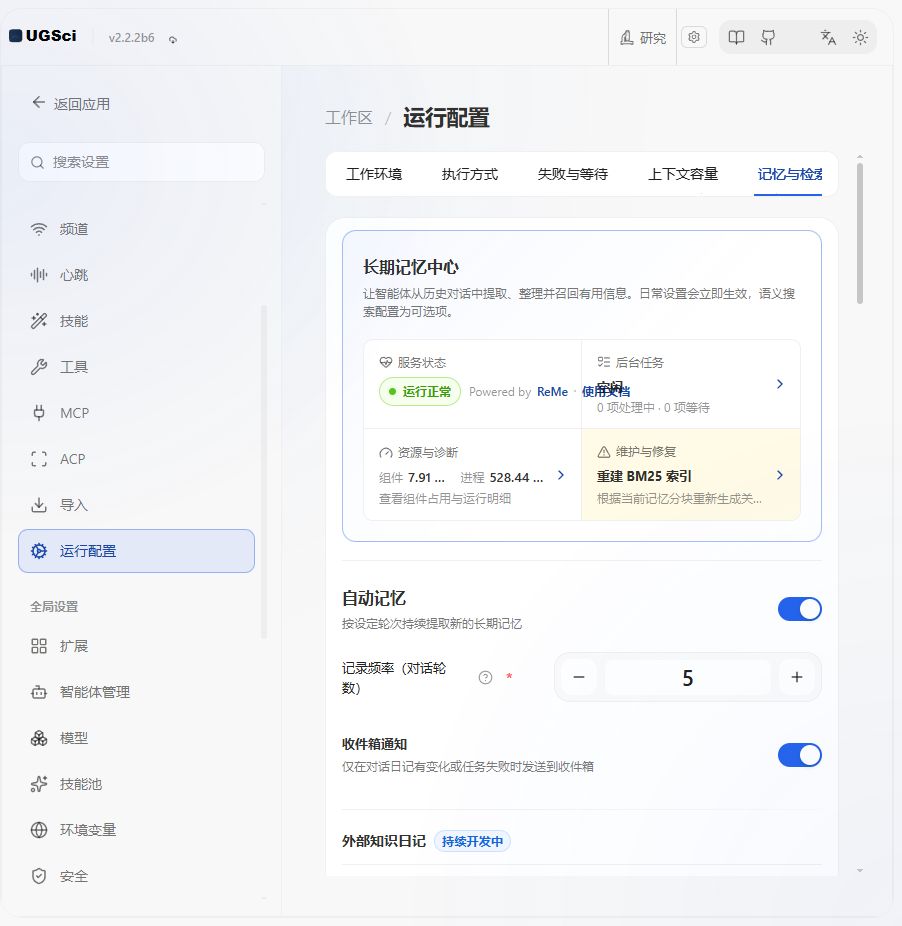The height and width of the screenshot is (926, 902).
Task: Toggle the light theme sun icon
Action: coord(860,38)
